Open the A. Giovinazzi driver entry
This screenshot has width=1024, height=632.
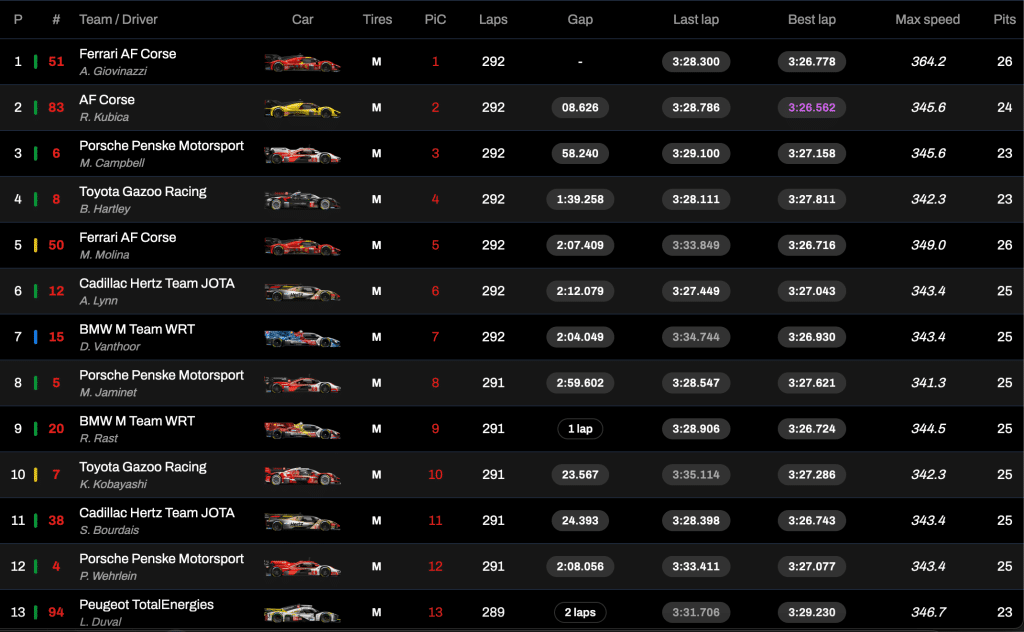pyautogui.click(x=113, y=71)
